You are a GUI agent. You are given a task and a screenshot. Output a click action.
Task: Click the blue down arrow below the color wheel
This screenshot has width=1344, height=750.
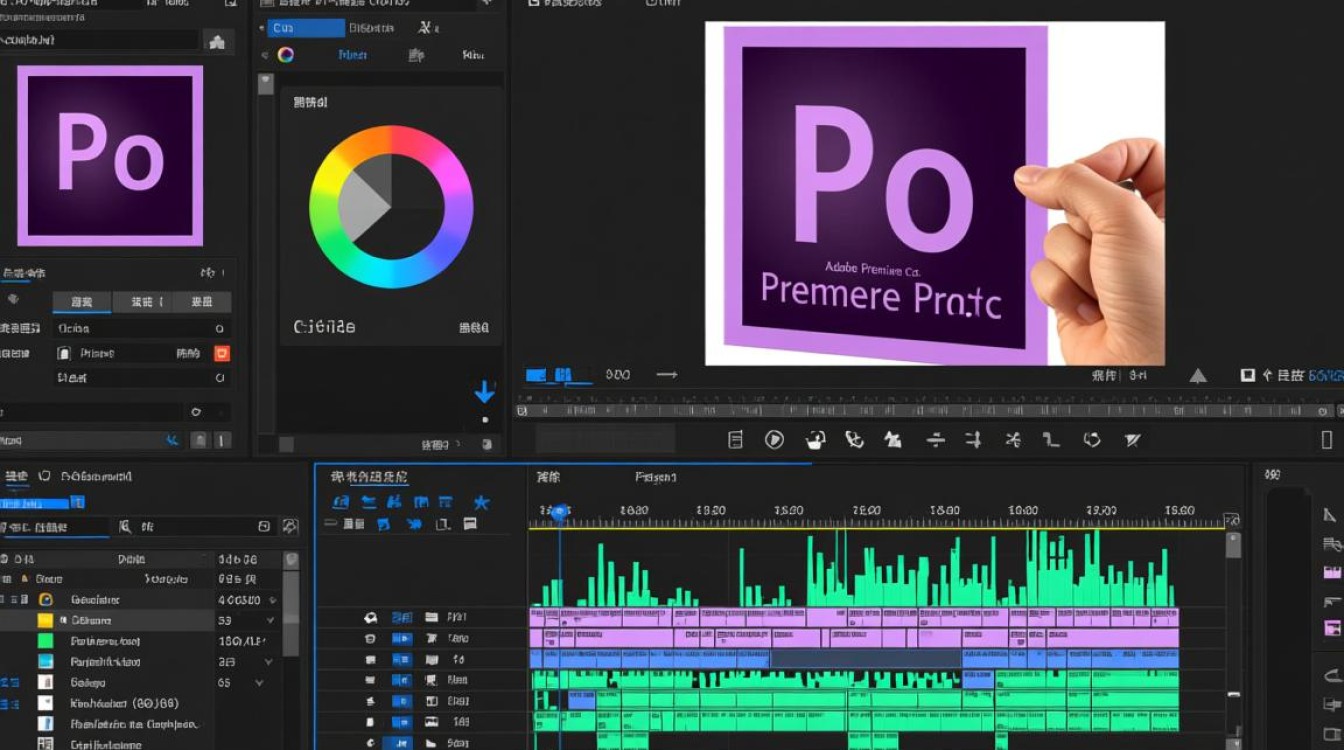tap(485, 391)
